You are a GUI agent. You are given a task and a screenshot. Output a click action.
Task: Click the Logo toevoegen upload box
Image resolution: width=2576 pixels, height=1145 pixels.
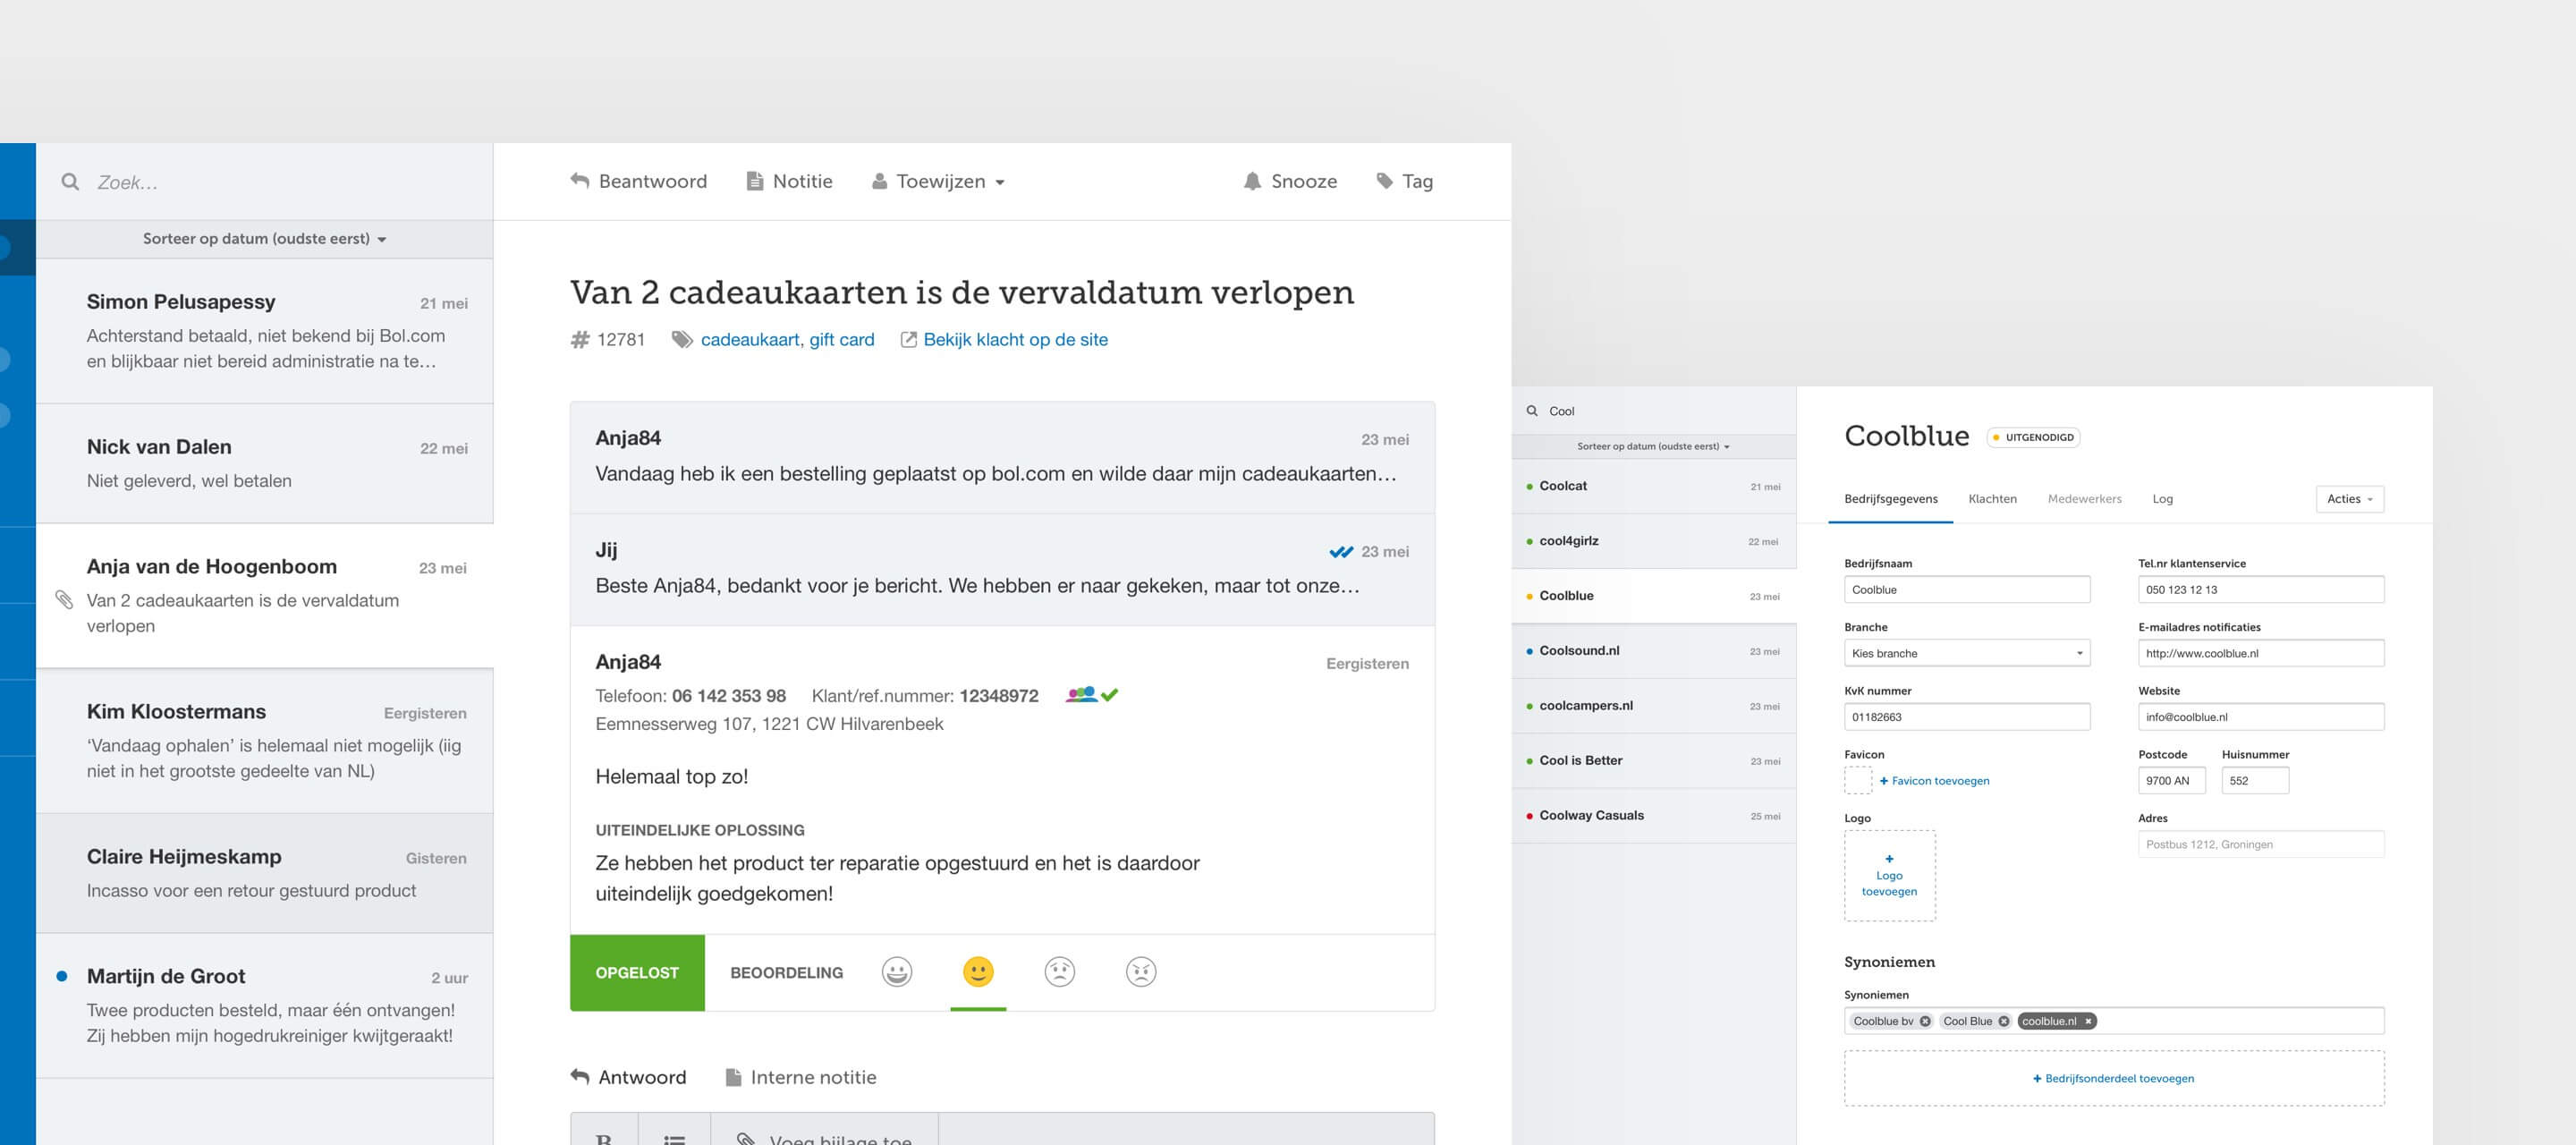[1889, 875]
